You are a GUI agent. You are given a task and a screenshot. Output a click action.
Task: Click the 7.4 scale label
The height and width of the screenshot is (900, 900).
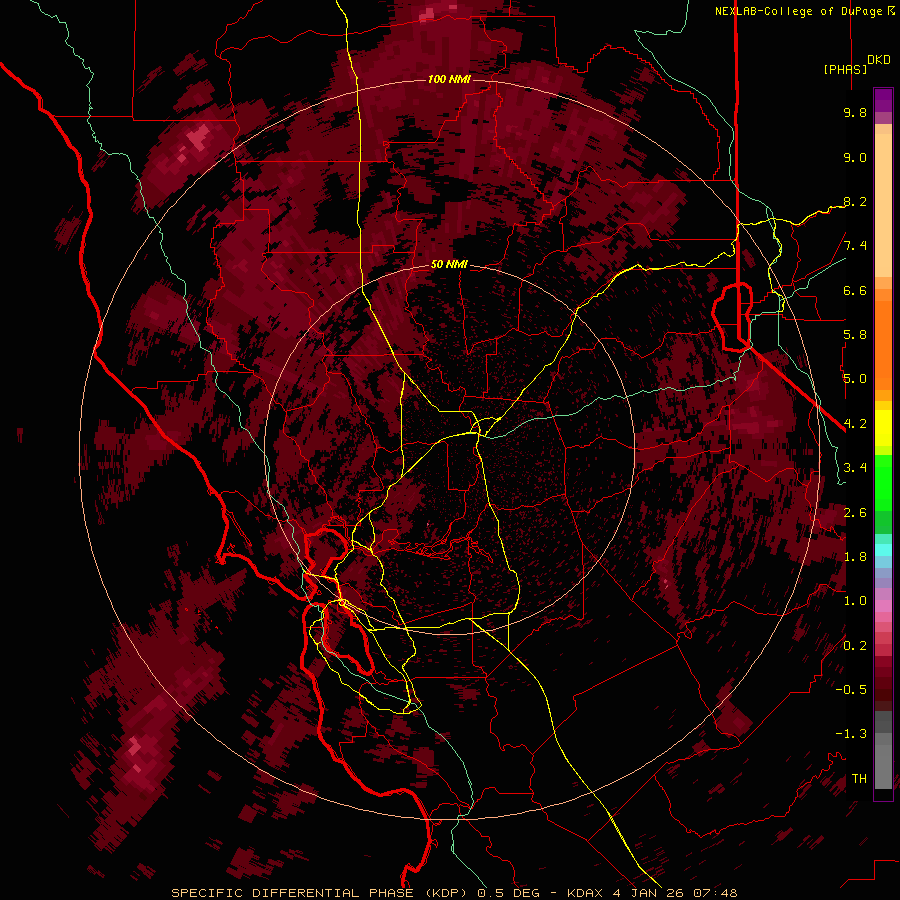[855, 246]
